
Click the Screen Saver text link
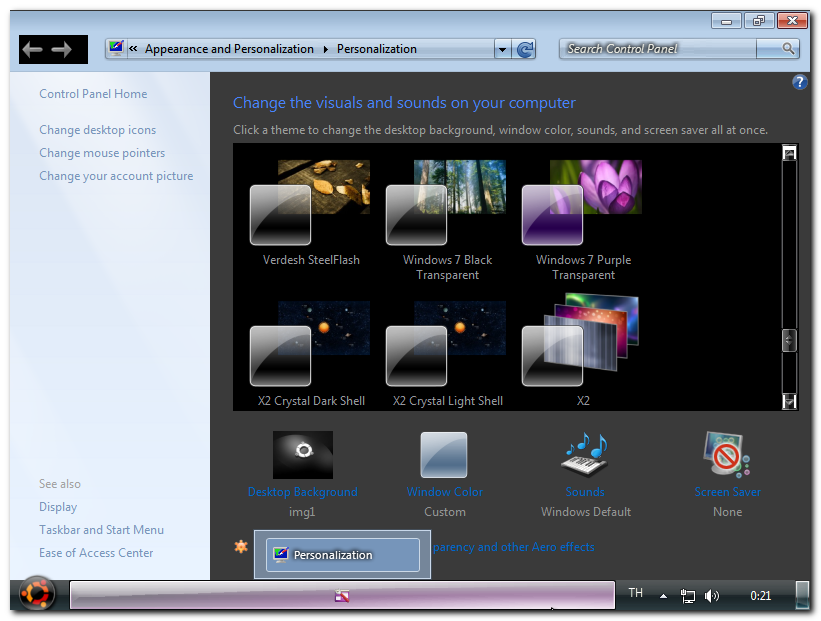(x=727, y=492)
